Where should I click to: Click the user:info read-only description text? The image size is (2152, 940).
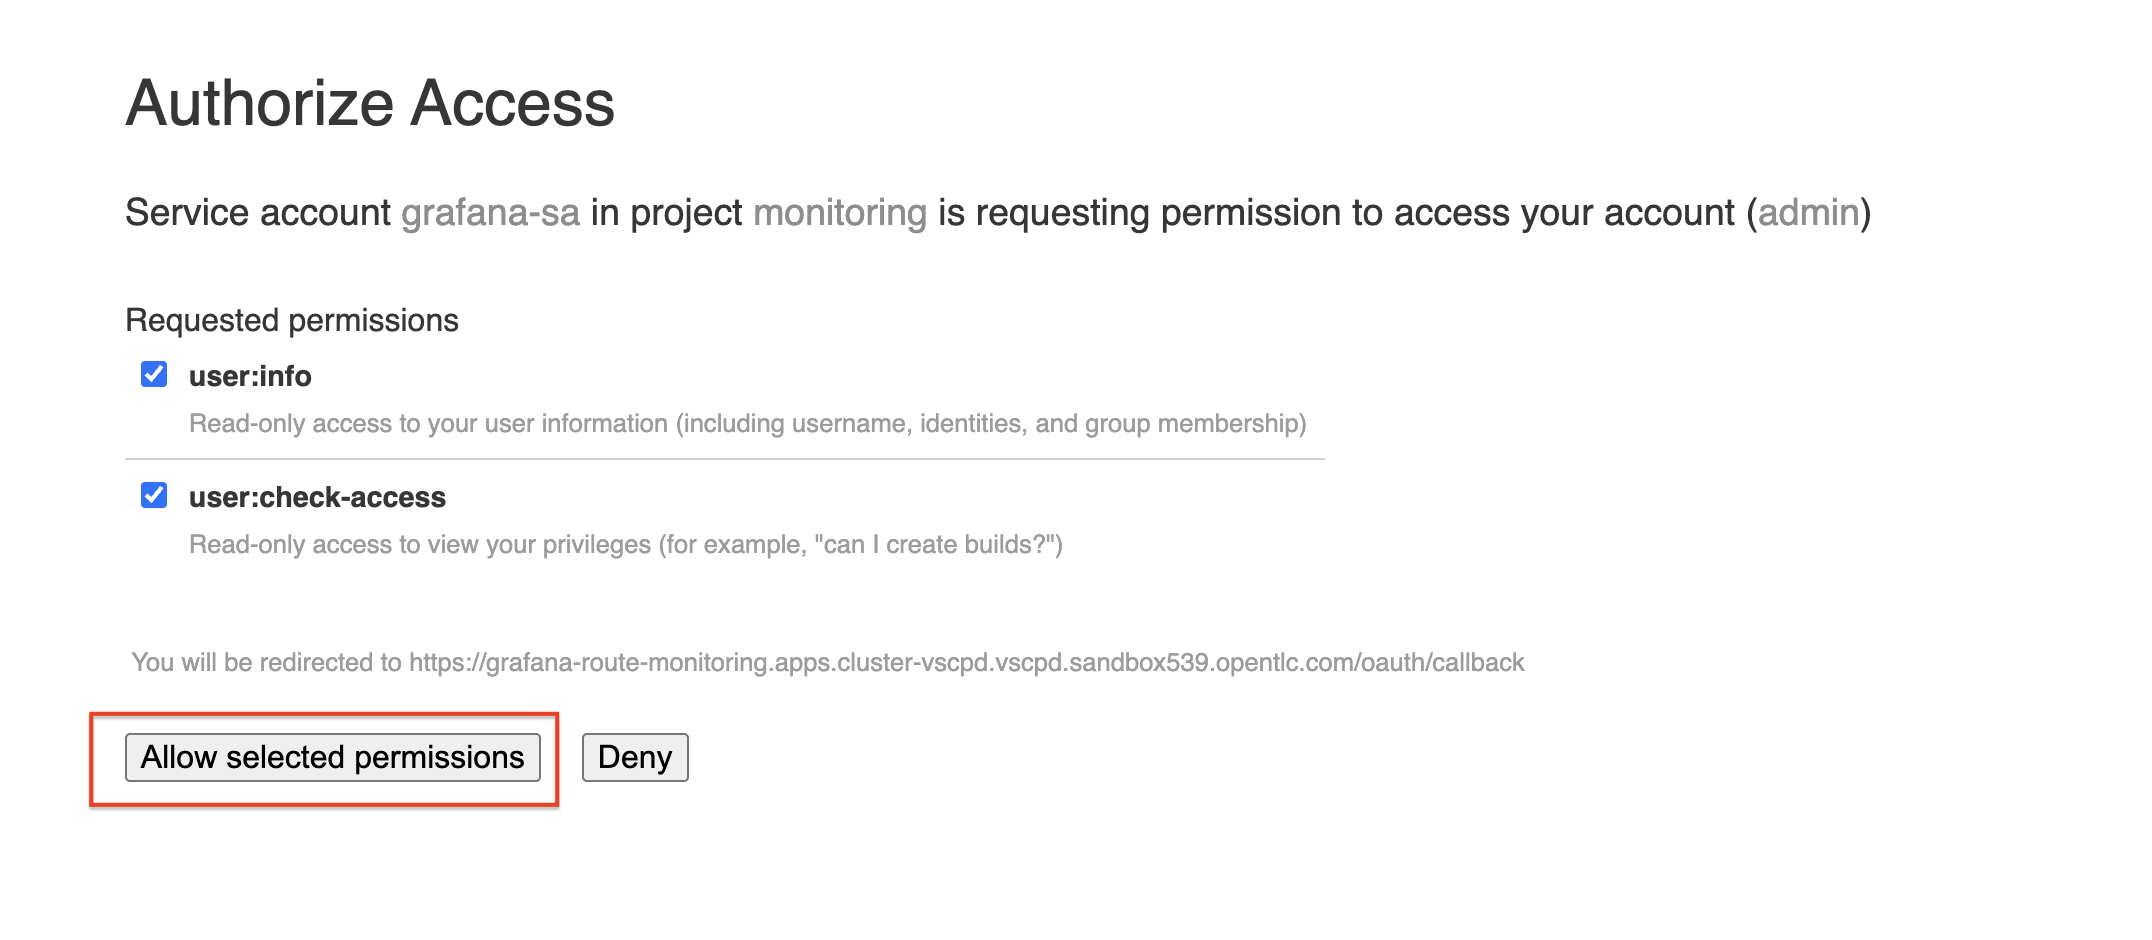click(748, 424)
